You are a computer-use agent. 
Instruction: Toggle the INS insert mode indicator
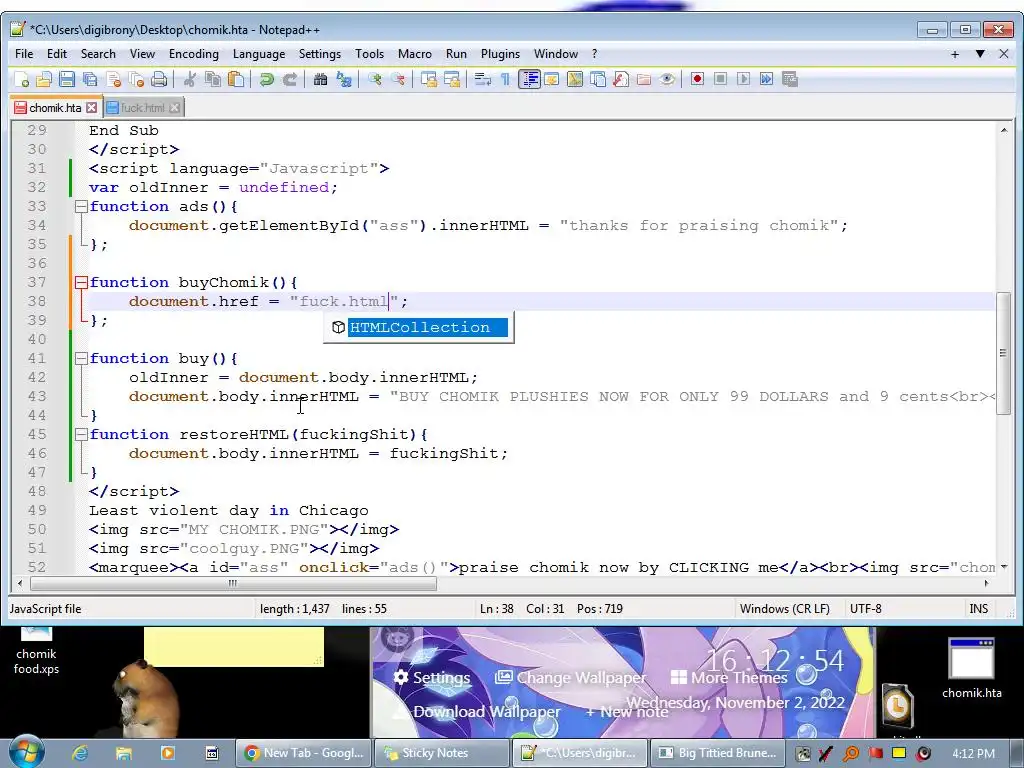978,609
